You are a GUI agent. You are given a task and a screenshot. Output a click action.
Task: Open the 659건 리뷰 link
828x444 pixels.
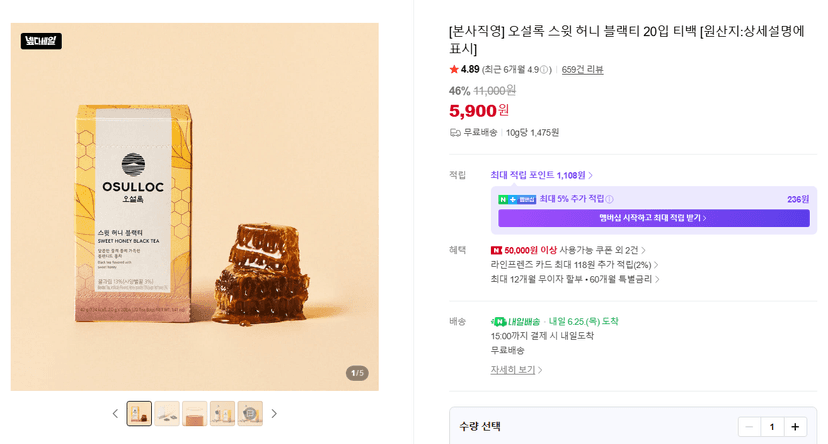pos(582,70)
